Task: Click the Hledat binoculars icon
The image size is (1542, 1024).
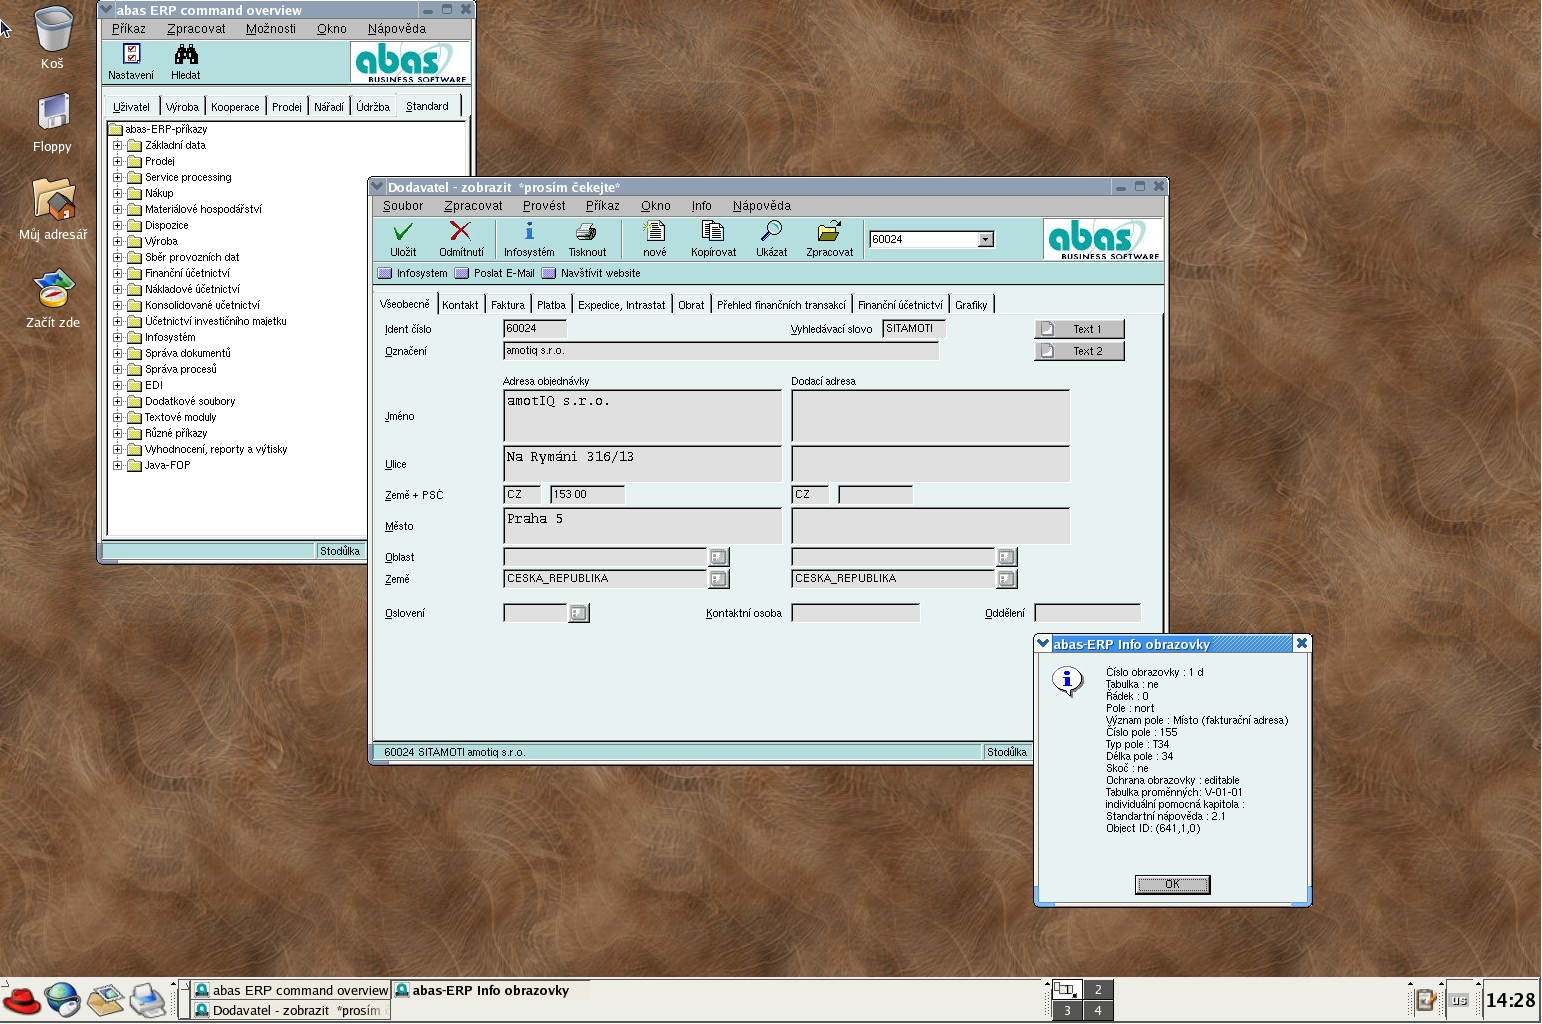Action: [185, 55]
